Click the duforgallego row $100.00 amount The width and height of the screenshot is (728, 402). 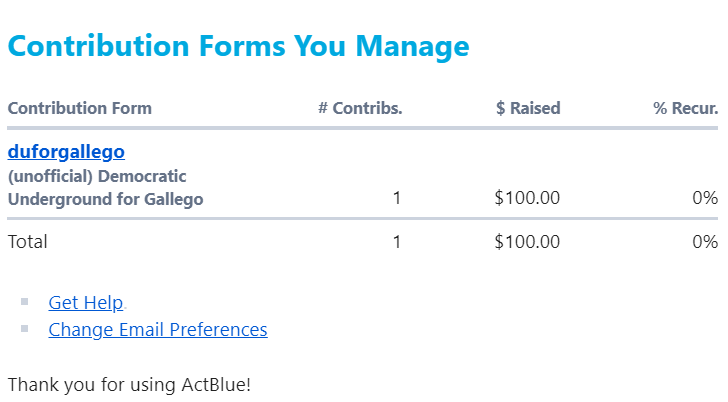(x=527, y=198)
